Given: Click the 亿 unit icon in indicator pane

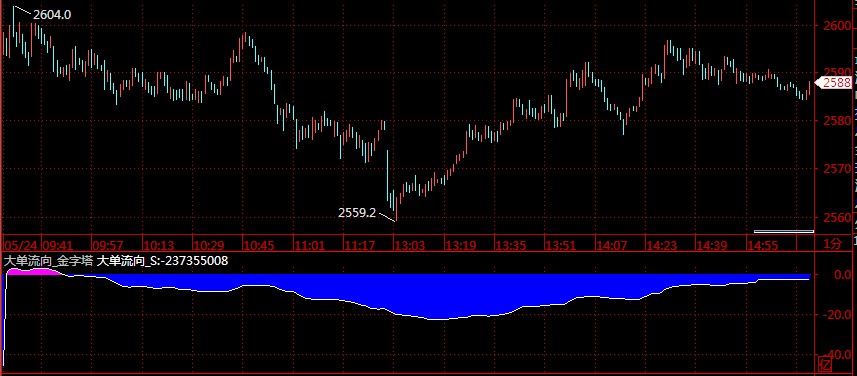Looking at the screenshot, I should (x=825, y=364).
